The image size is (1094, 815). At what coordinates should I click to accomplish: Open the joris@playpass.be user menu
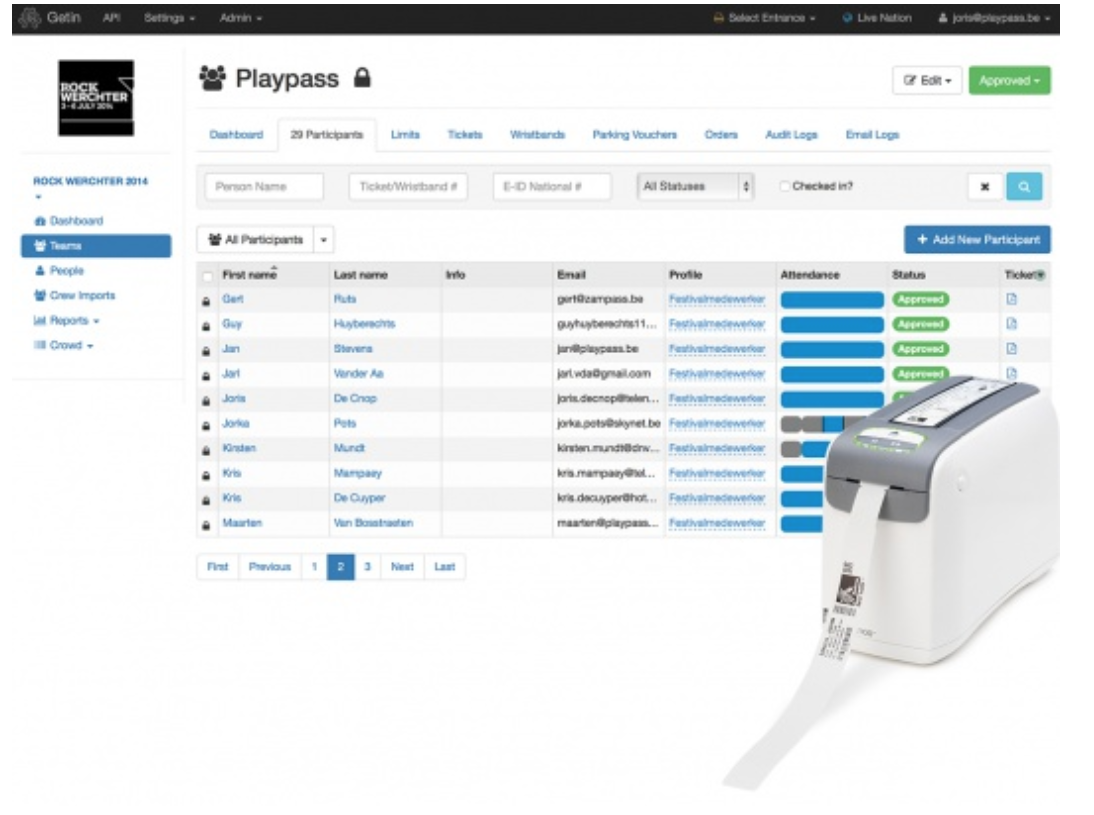(994, 17)
